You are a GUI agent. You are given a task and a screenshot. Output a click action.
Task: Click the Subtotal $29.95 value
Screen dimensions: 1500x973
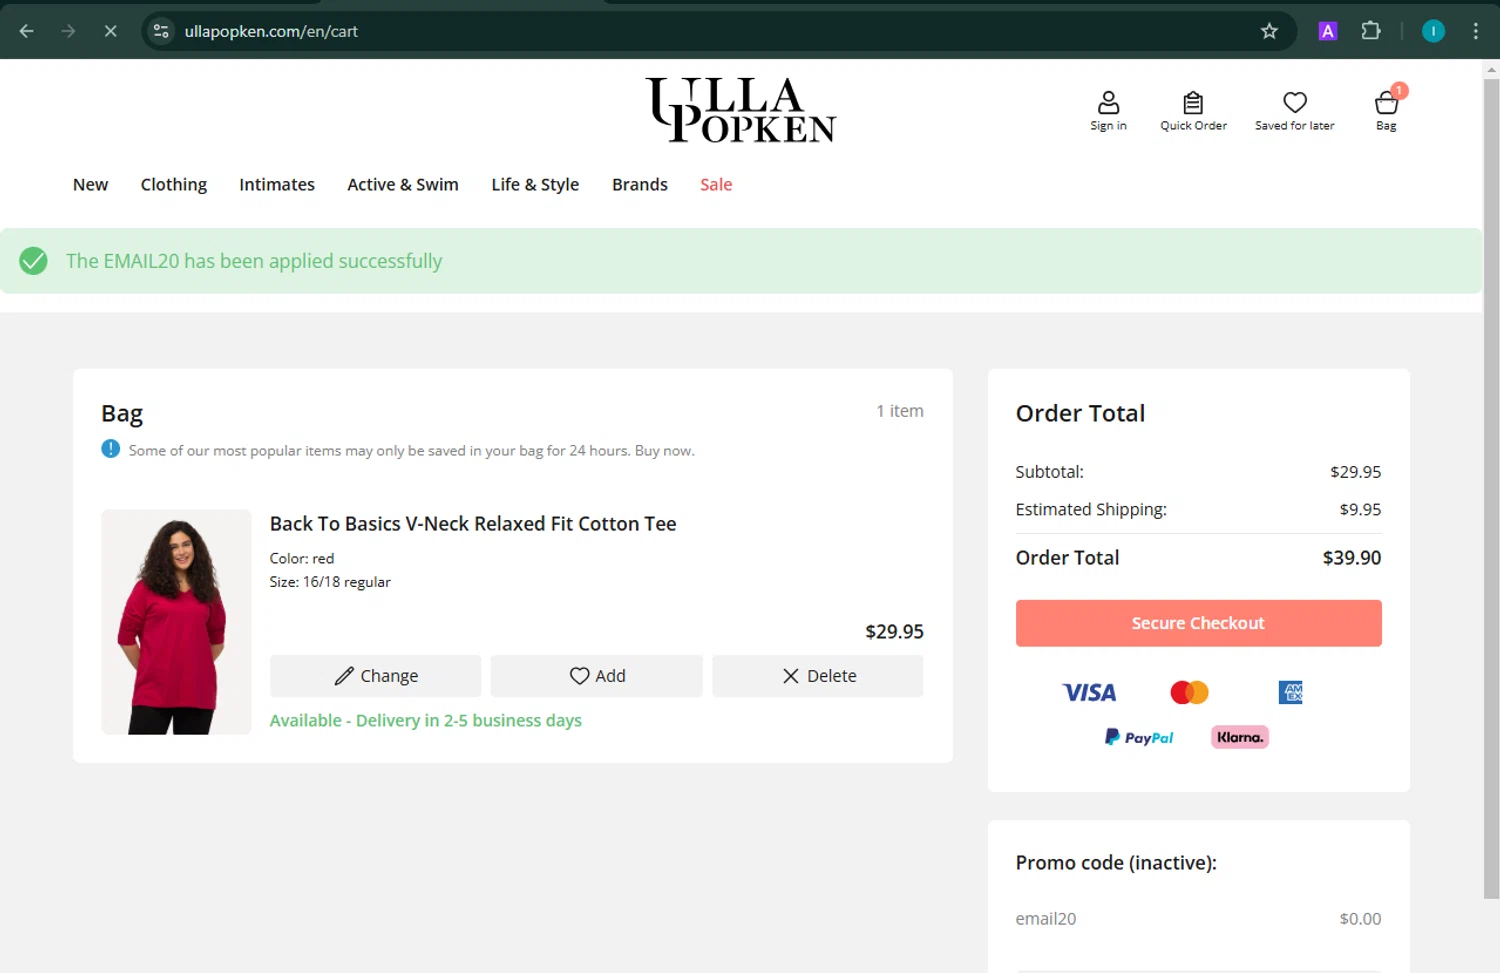(1355, 472)
